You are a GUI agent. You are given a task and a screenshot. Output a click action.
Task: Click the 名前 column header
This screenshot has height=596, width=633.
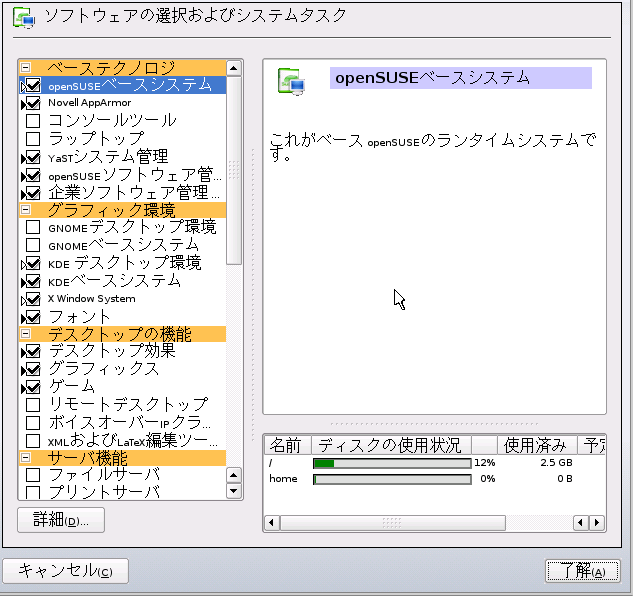point(287,445)
